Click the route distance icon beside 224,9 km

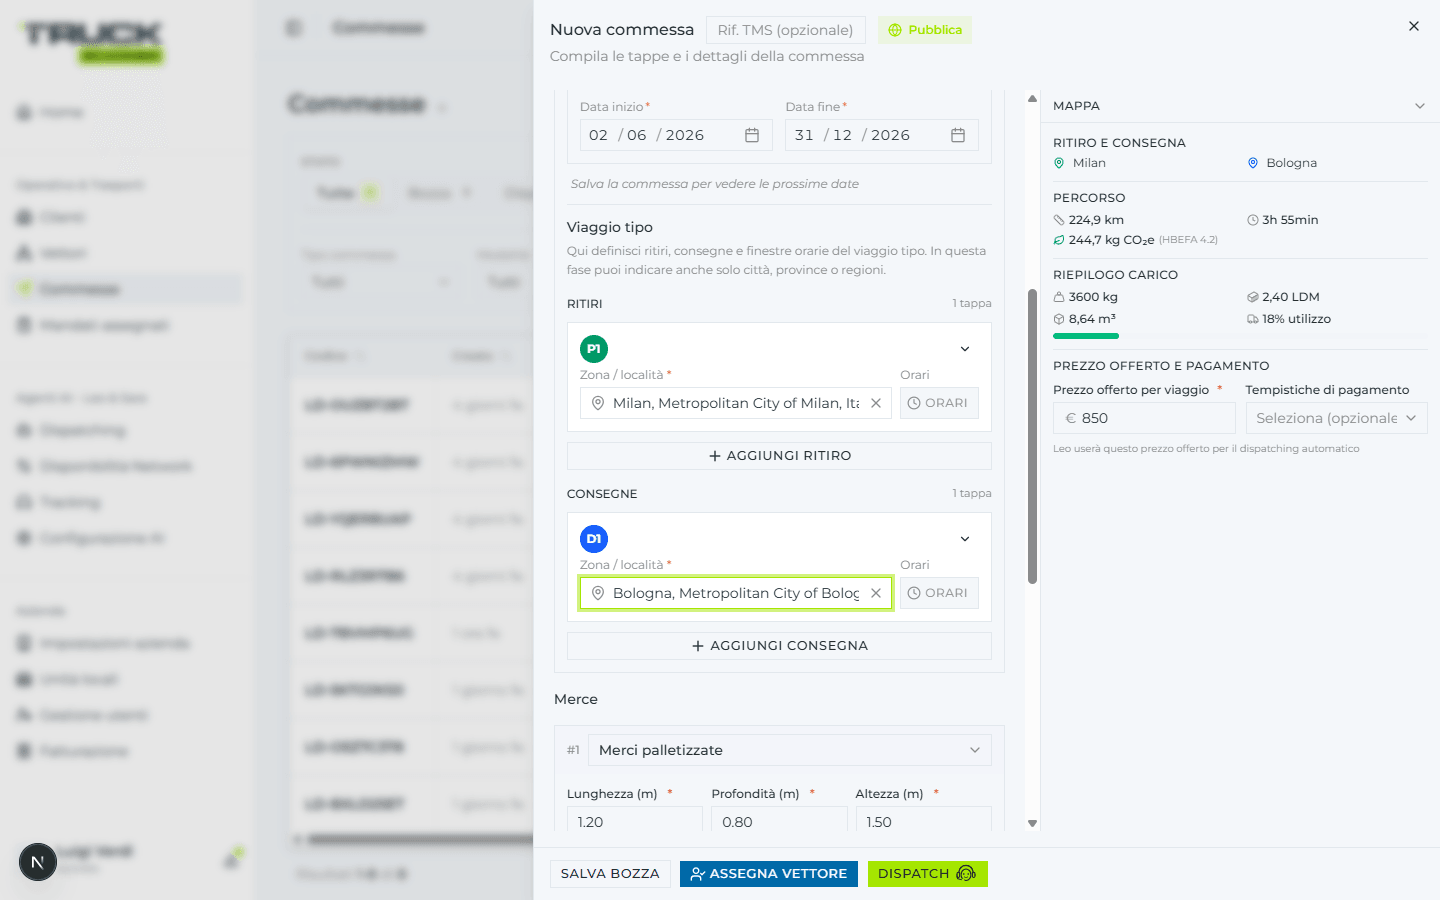click(x=1059, y=220)
